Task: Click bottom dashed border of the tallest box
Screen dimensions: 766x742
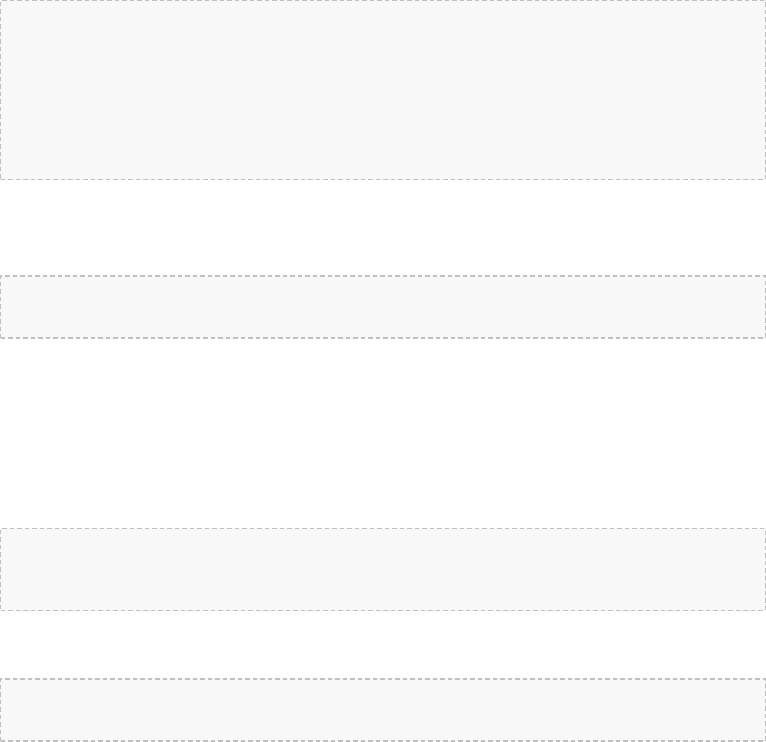Action: (383, 179)
